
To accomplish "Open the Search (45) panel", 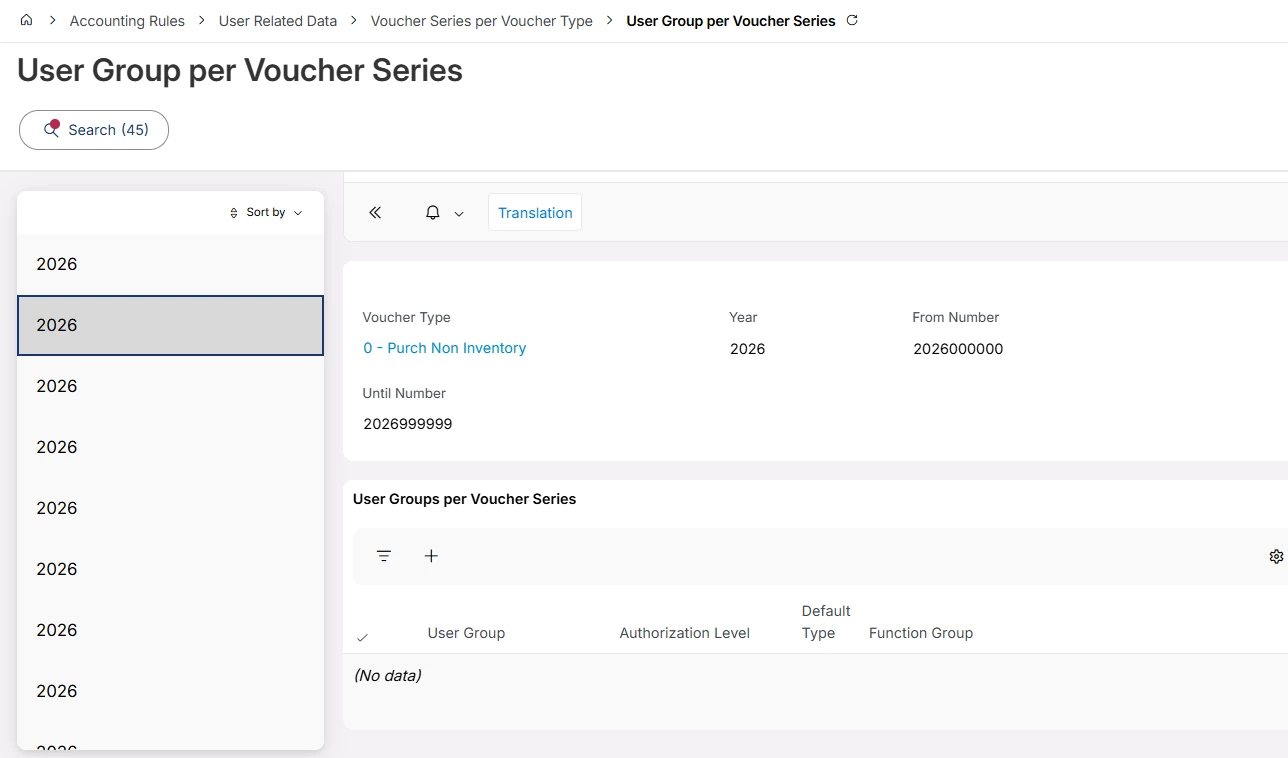I will (x=94, y=130).
